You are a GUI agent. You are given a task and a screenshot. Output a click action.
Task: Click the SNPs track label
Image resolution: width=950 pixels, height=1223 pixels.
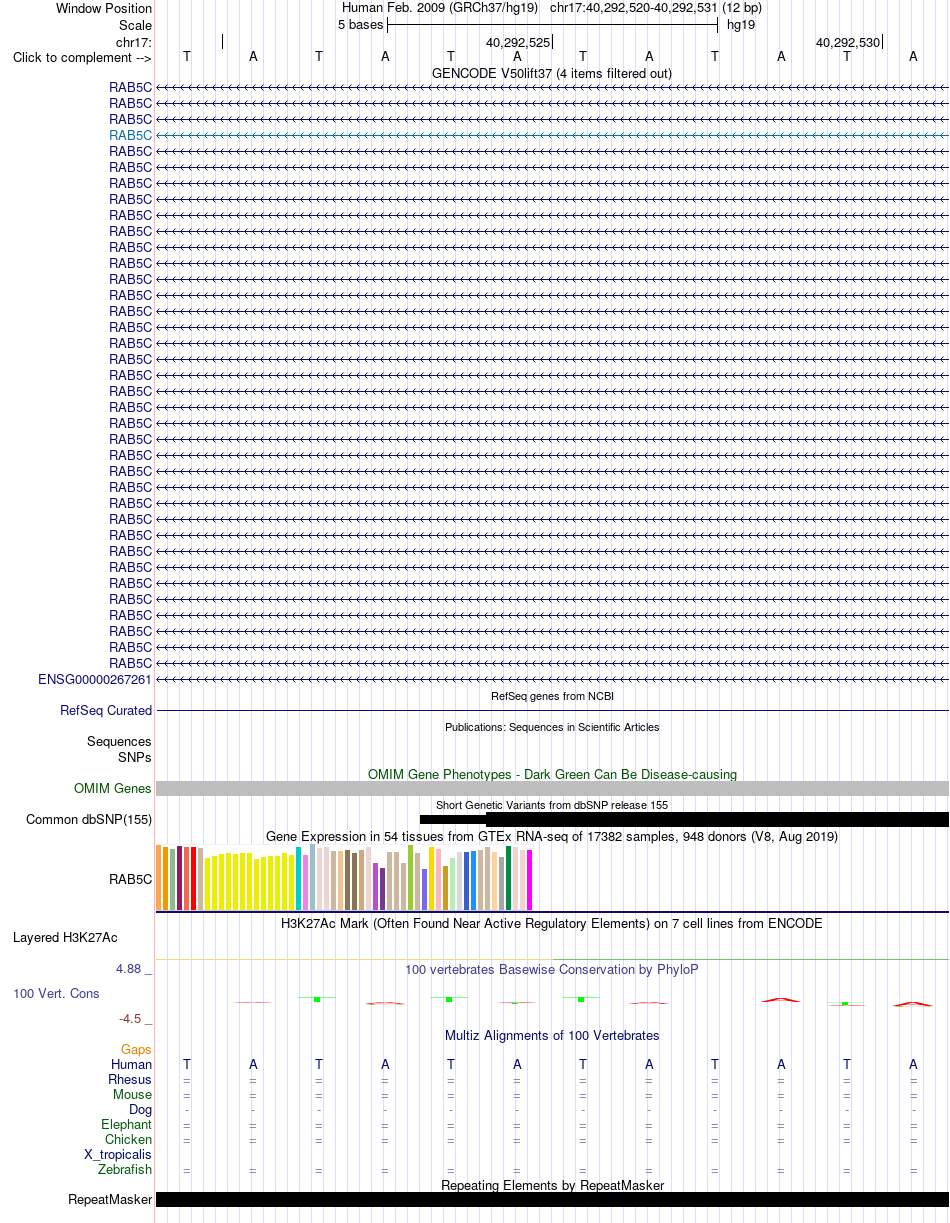[135, 758]
